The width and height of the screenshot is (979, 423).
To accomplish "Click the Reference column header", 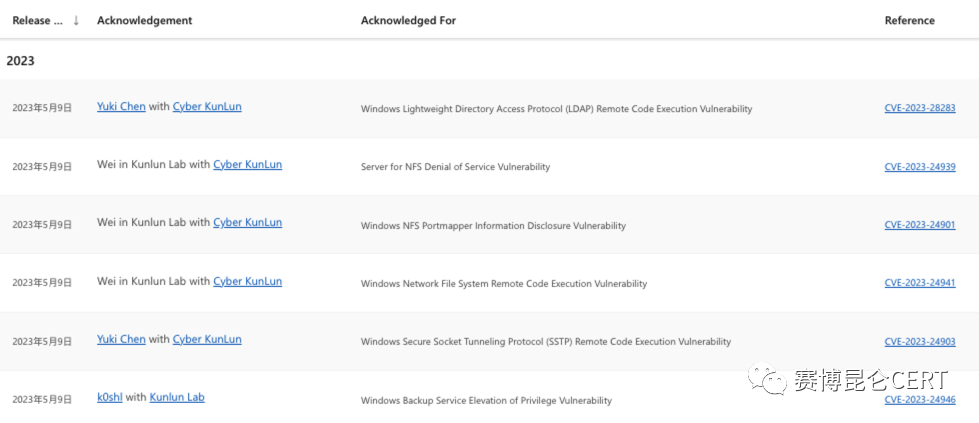I will tap(909, 20).
